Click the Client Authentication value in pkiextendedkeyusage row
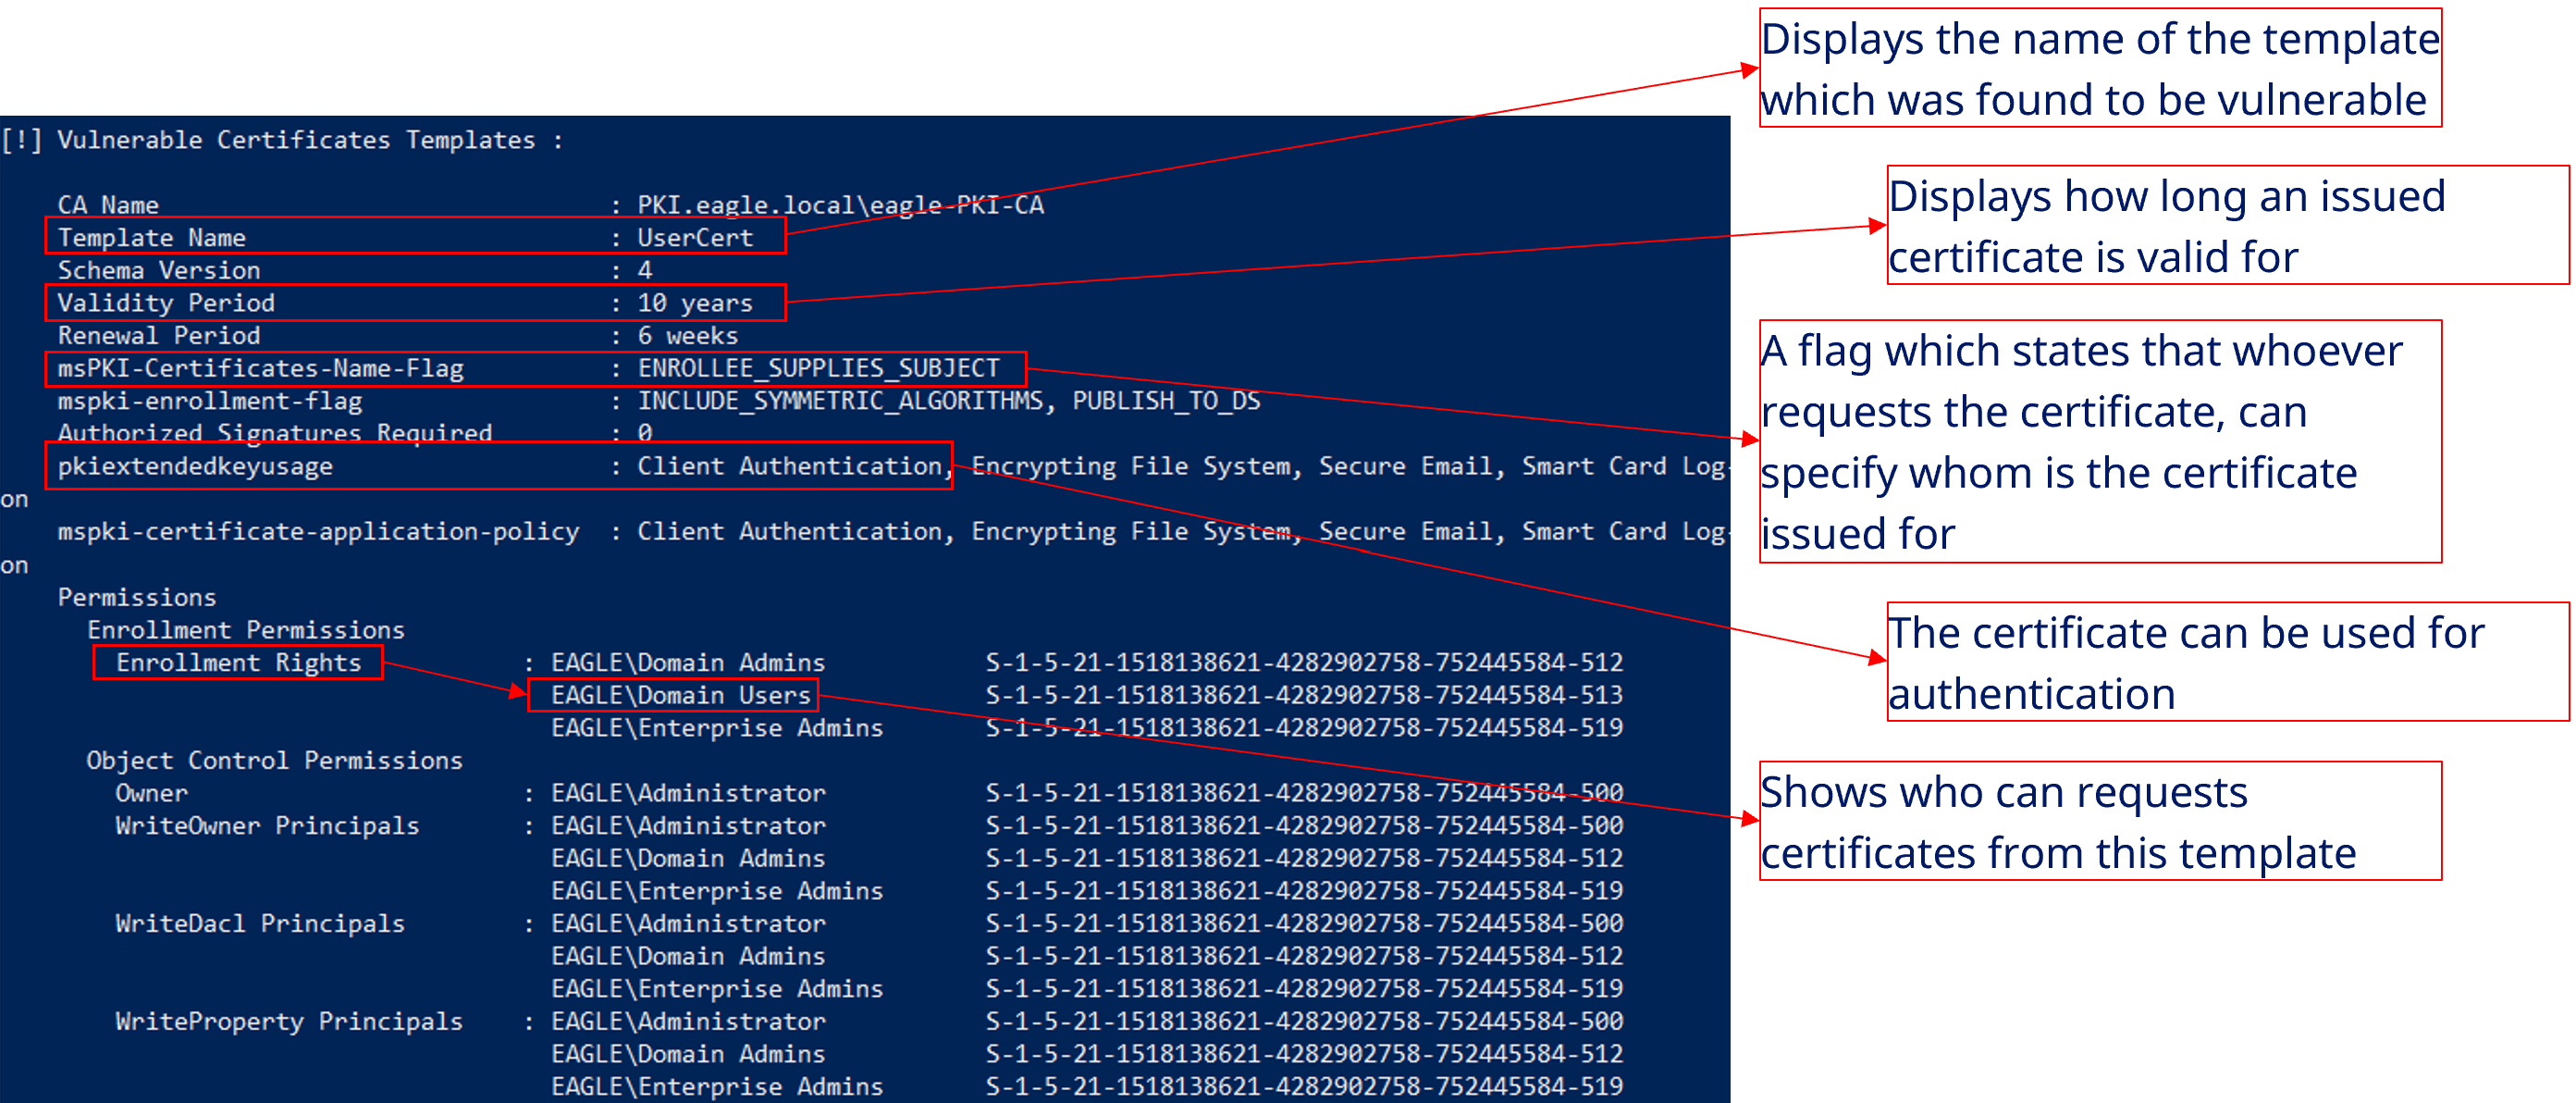Viewport: 2576px width, 1103px height. [790, 466]
